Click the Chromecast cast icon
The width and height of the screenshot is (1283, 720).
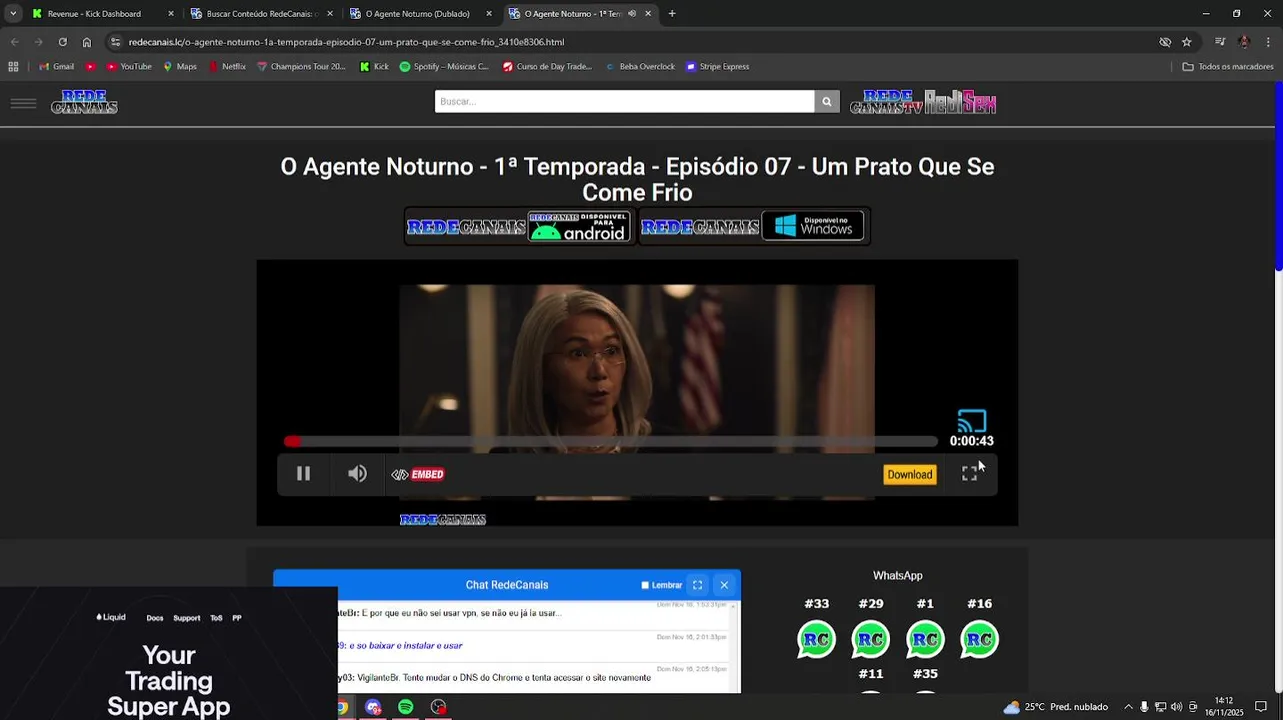pos(972,421)
